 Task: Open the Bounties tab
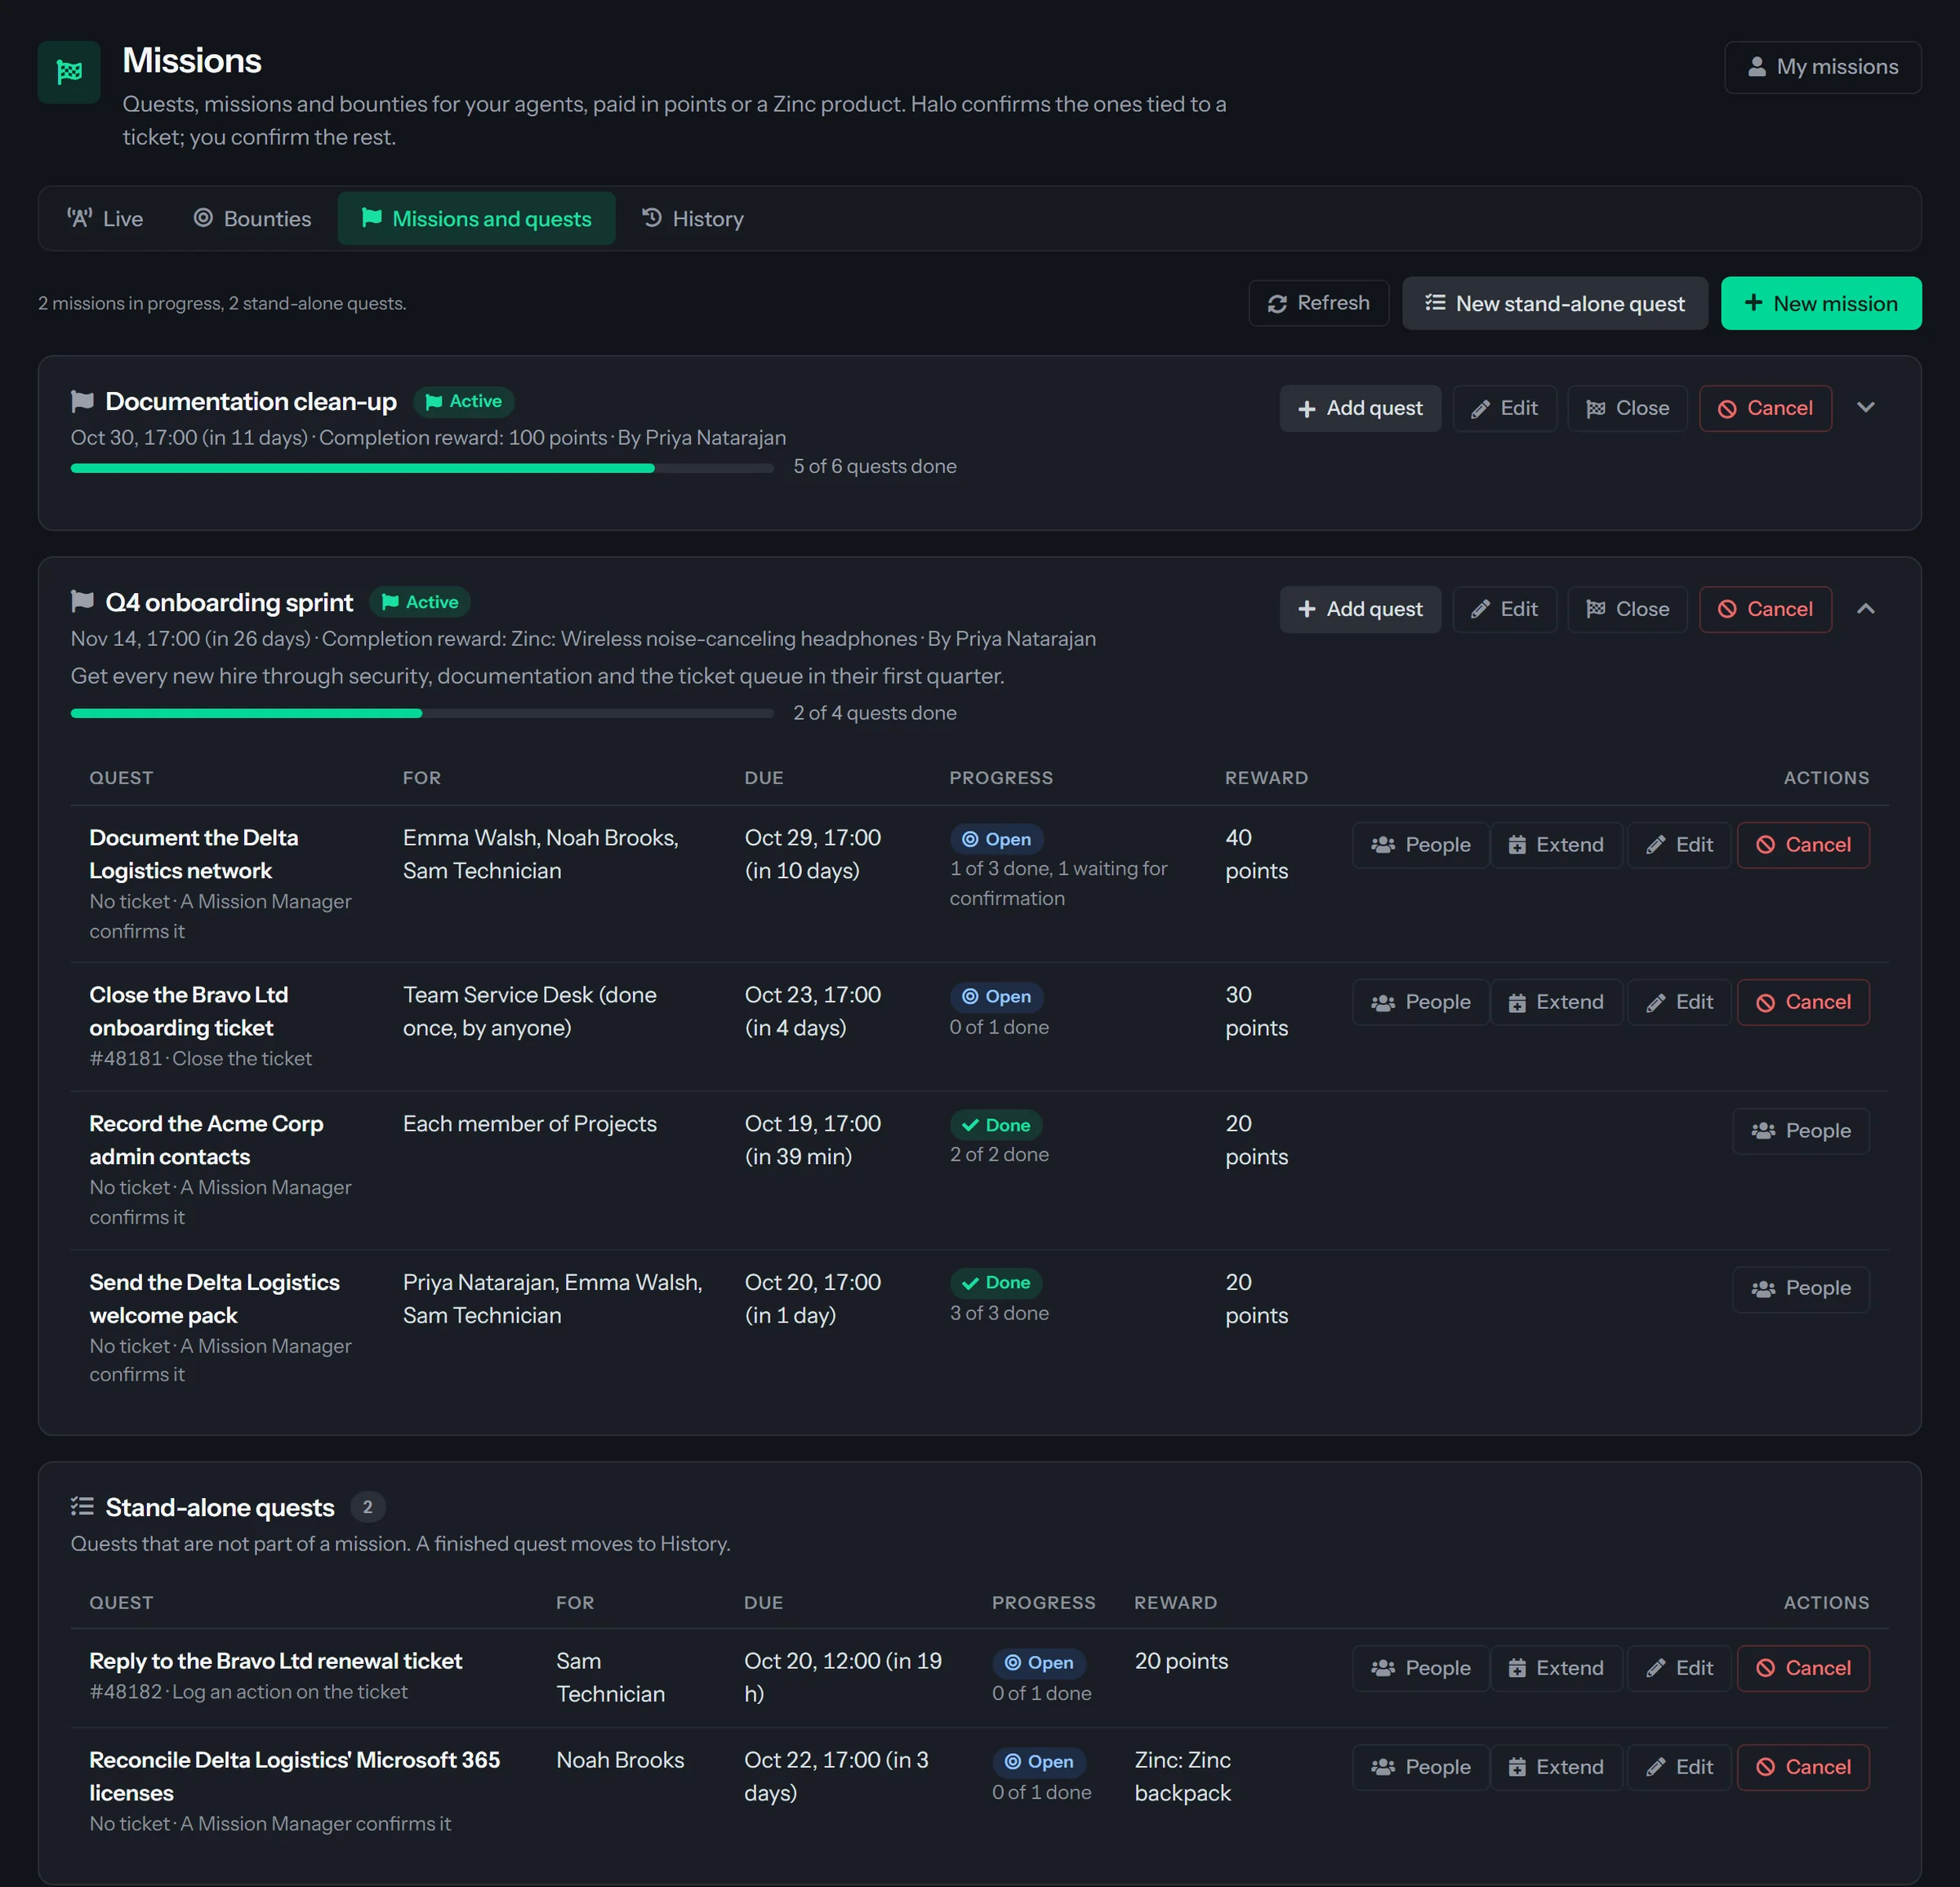click(252, 218)
